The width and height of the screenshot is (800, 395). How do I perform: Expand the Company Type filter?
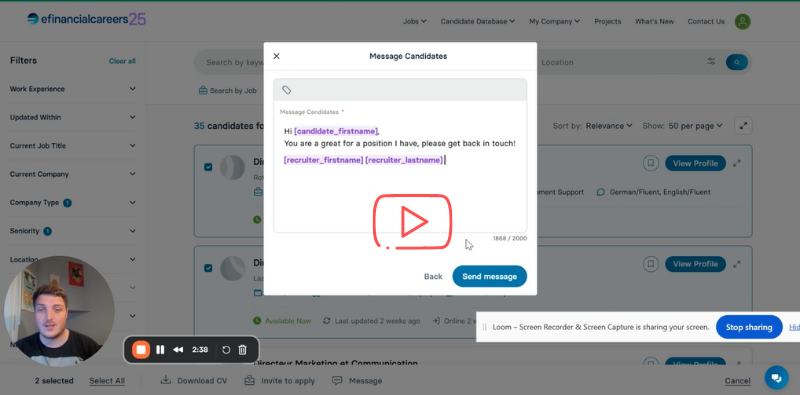tap(73, 203)
